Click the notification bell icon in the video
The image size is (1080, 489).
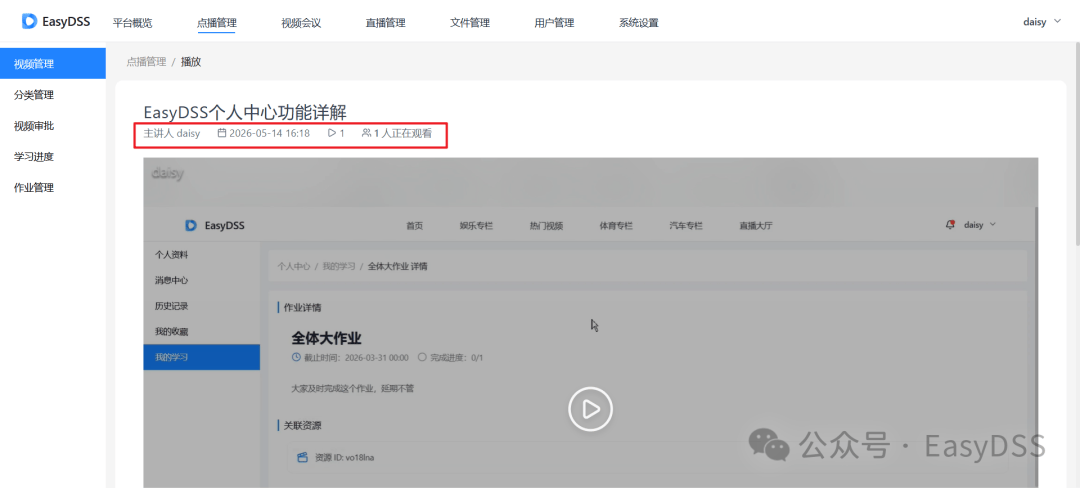(951, 225)
